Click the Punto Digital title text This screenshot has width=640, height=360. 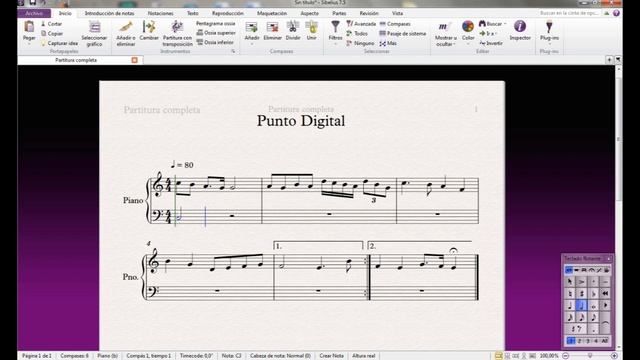coord(301,121)
